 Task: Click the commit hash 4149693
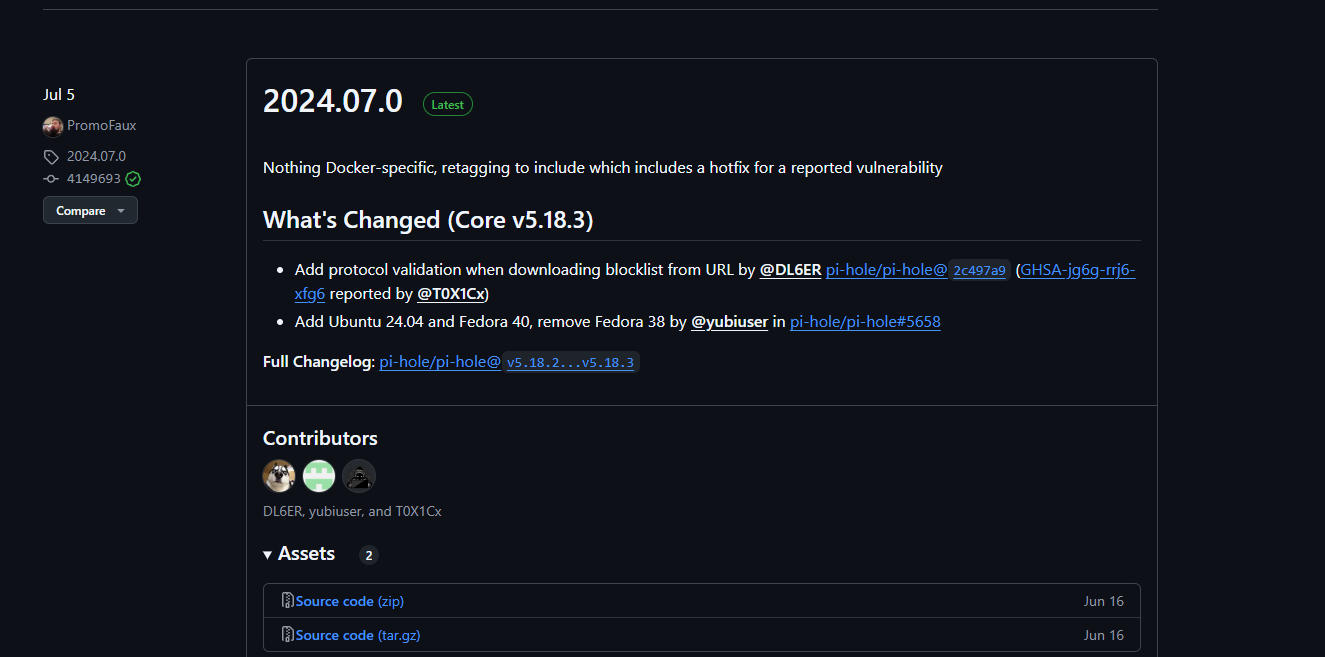click(95, 178)
